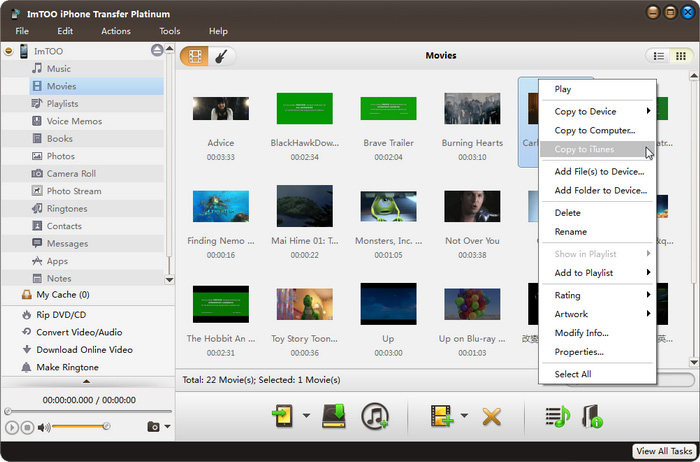Screen dimensions: 700x462
Task: Click the View All Tasks button
Action: pyautogui.click(x=664, y=451)
